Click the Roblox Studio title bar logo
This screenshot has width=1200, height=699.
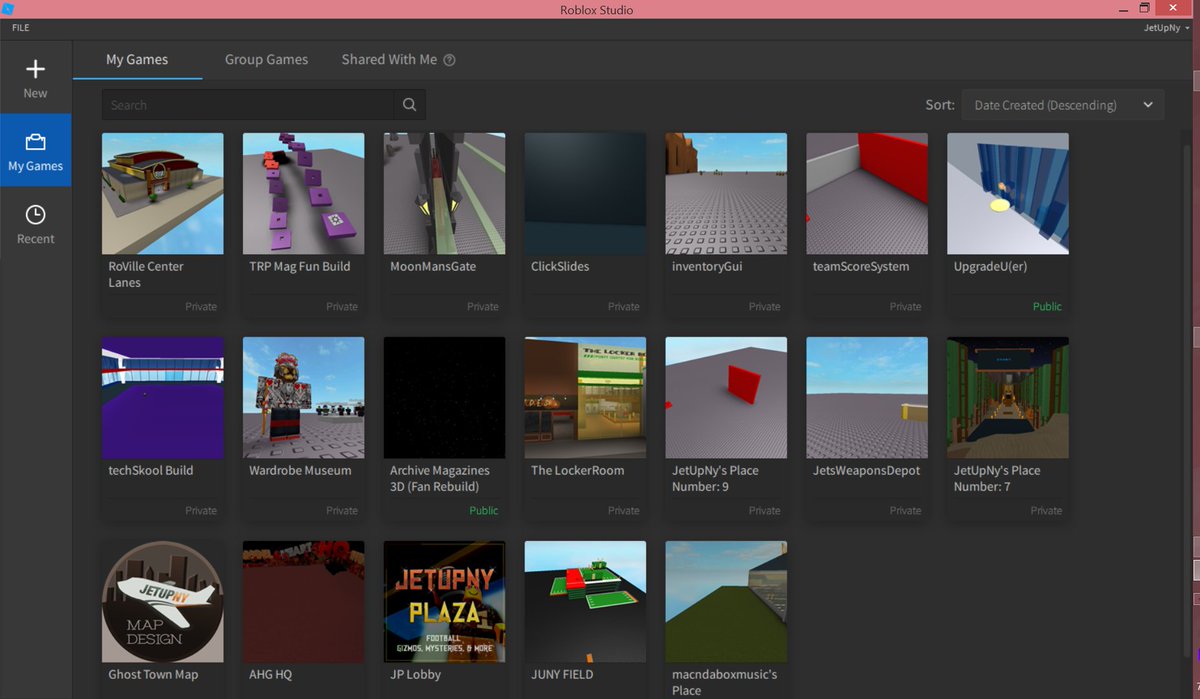10,8
